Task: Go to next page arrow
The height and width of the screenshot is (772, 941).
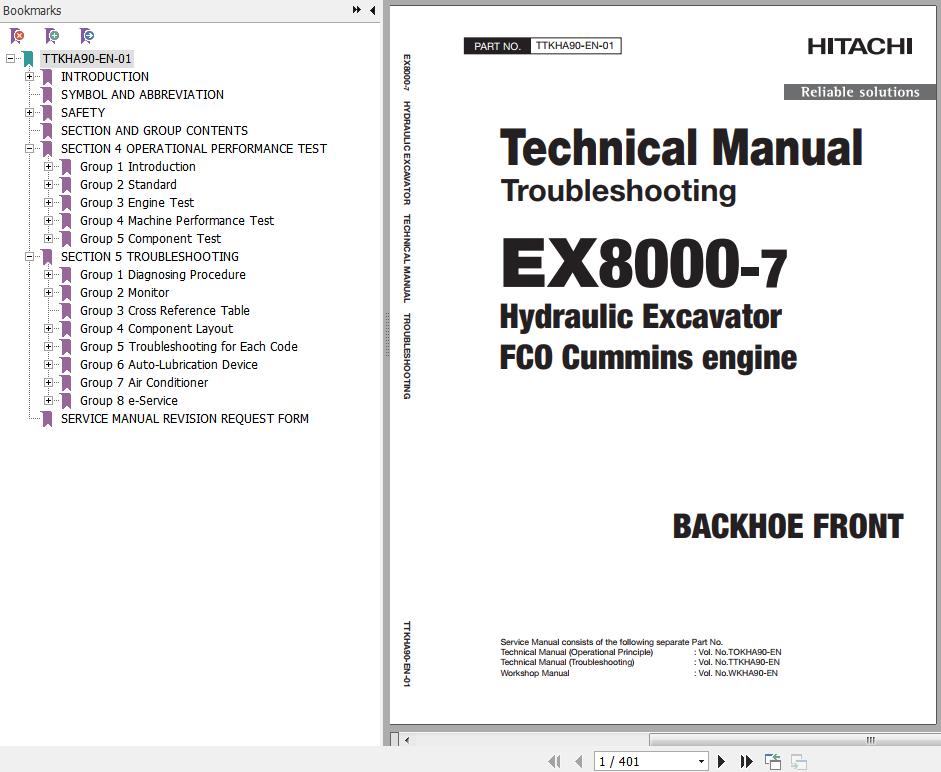Action: [721, 761]
